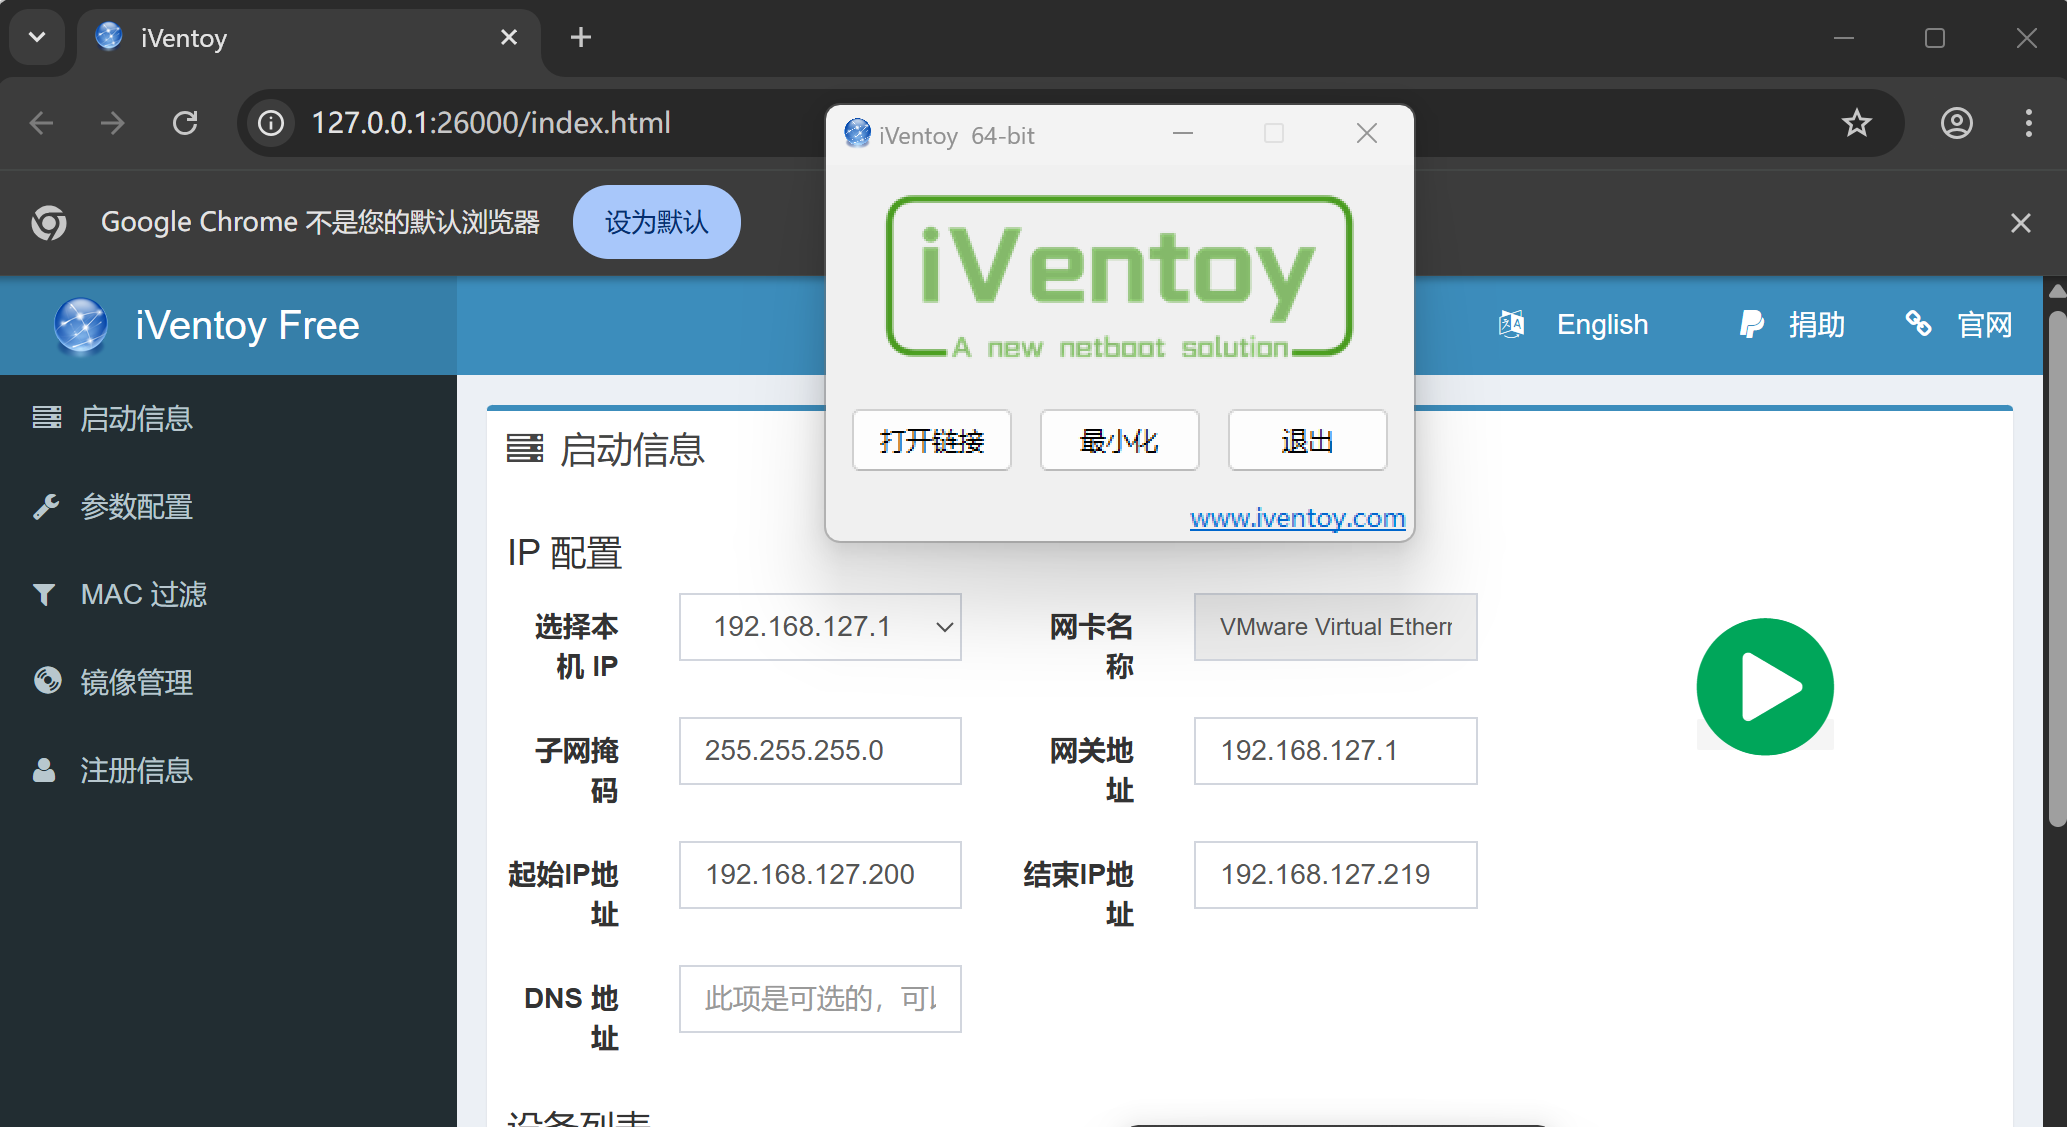Open the Chrome profile avatar icon
Screen dimensions: 2067x1127
pos(1956,123)
